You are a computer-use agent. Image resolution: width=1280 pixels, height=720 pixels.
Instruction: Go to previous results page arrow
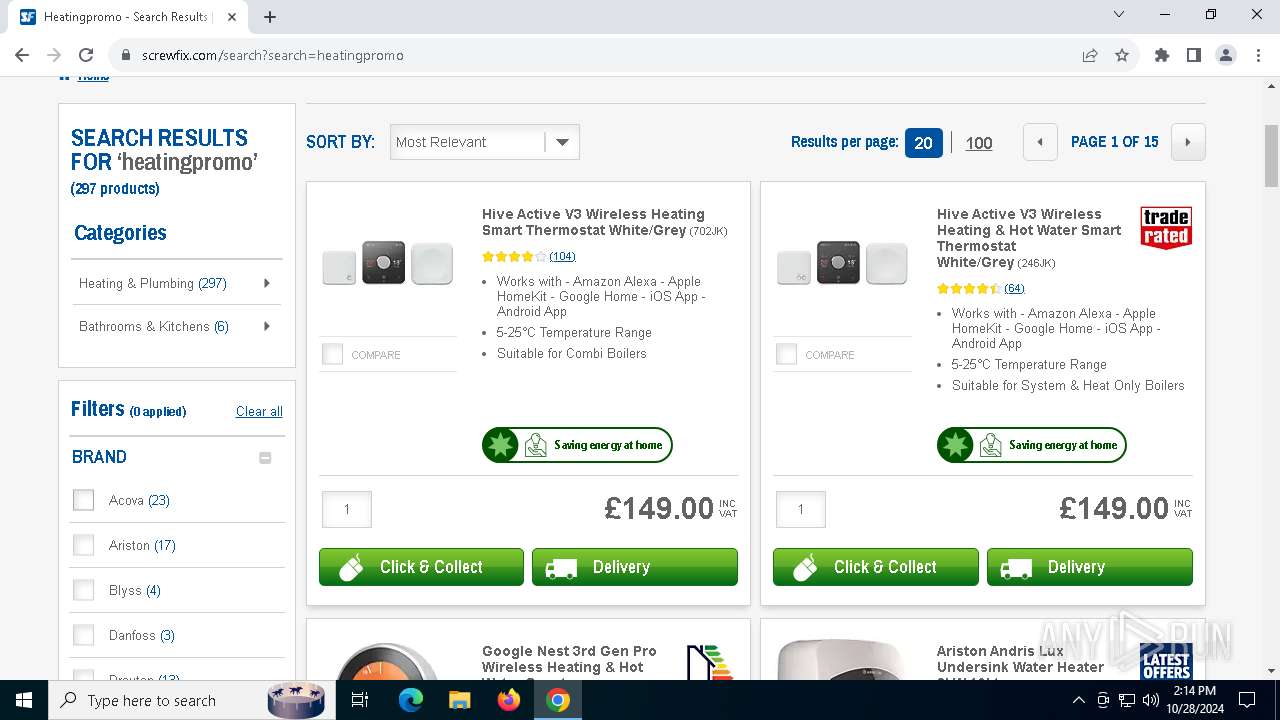(x=1040, y=142)
